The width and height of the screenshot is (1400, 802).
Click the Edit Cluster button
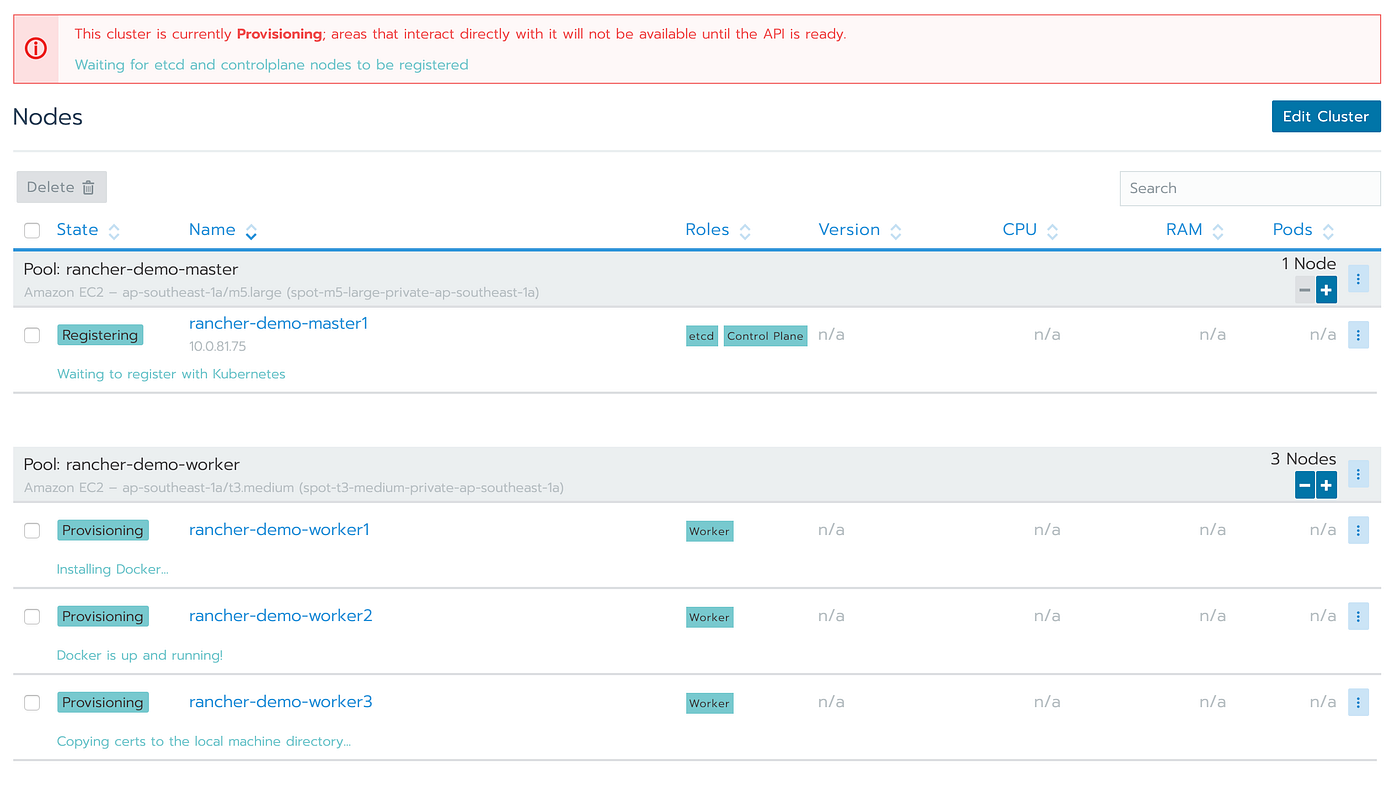click(1326, 116)
